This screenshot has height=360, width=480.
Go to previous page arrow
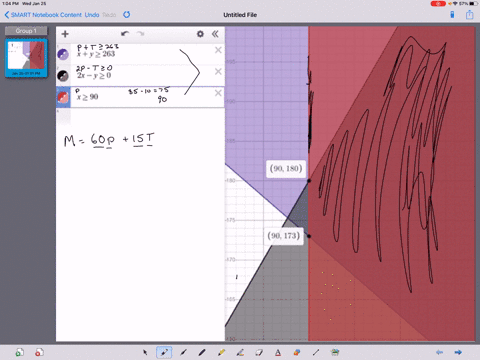(x=440, y=352)
